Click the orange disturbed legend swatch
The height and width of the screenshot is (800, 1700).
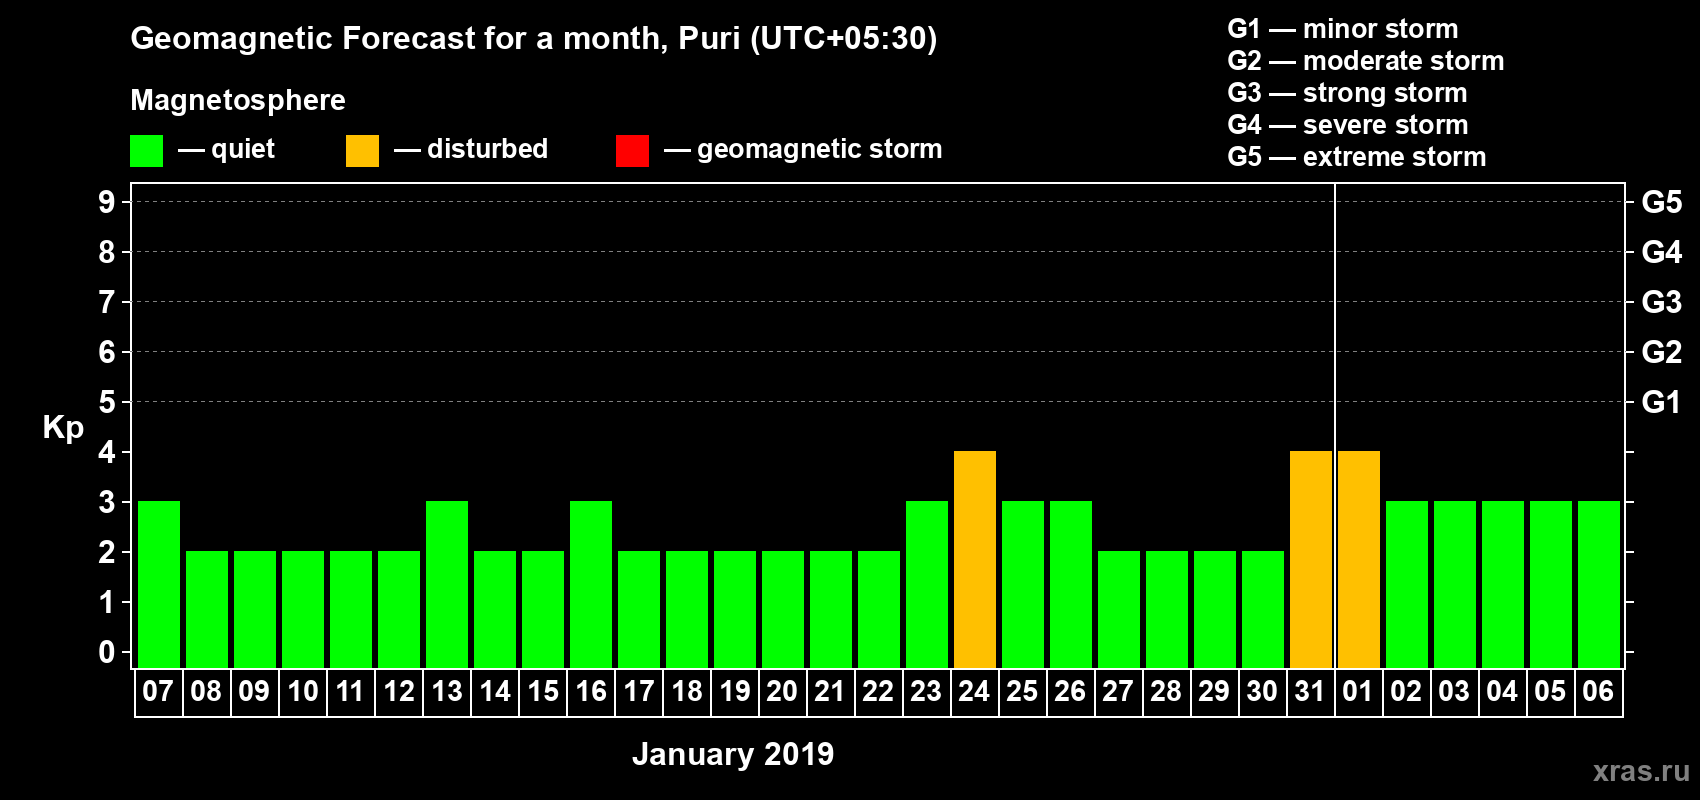tap(362, 151)
